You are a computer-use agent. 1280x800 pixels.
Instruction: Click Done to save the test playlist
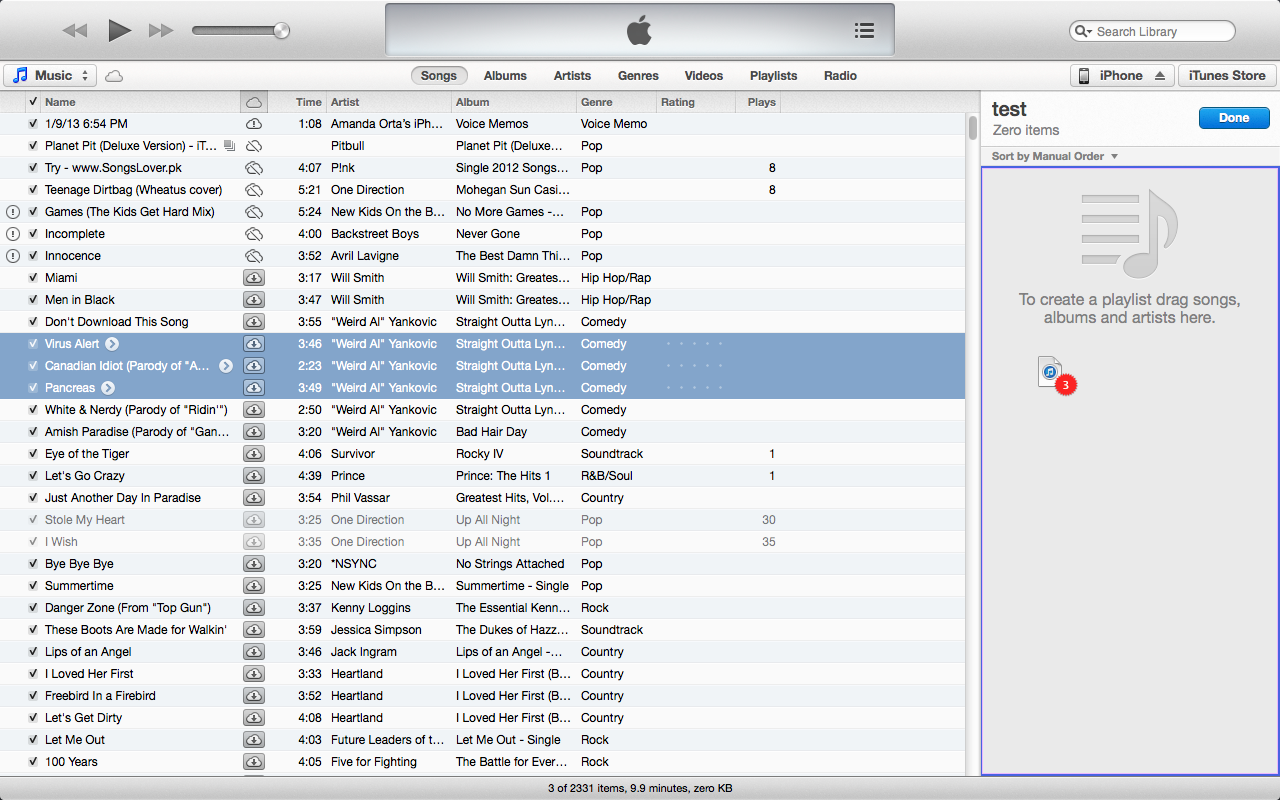[1233, 117]
